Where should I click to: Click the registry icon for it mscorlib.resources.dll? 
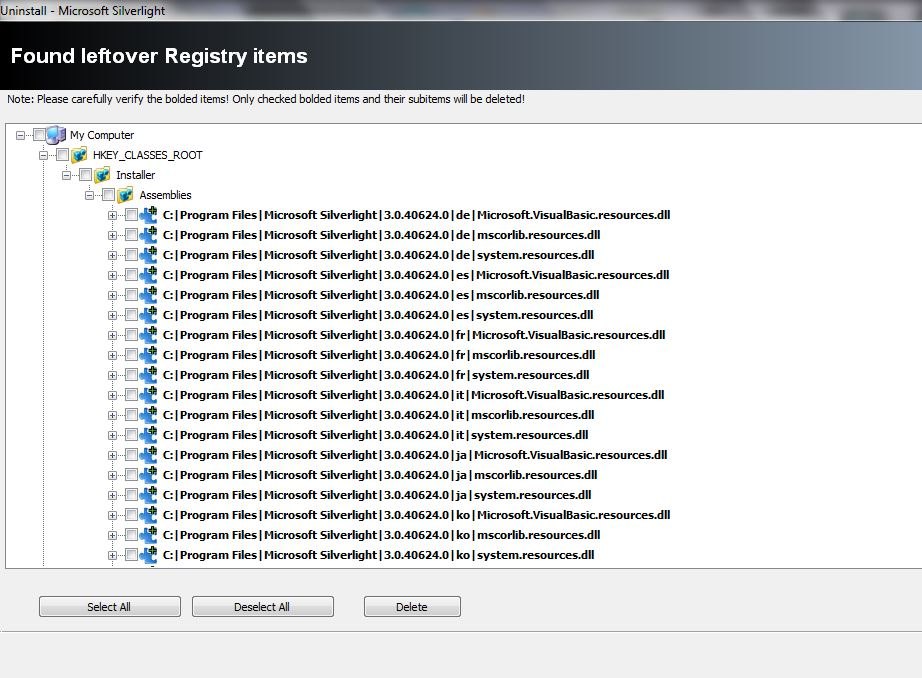148,415
